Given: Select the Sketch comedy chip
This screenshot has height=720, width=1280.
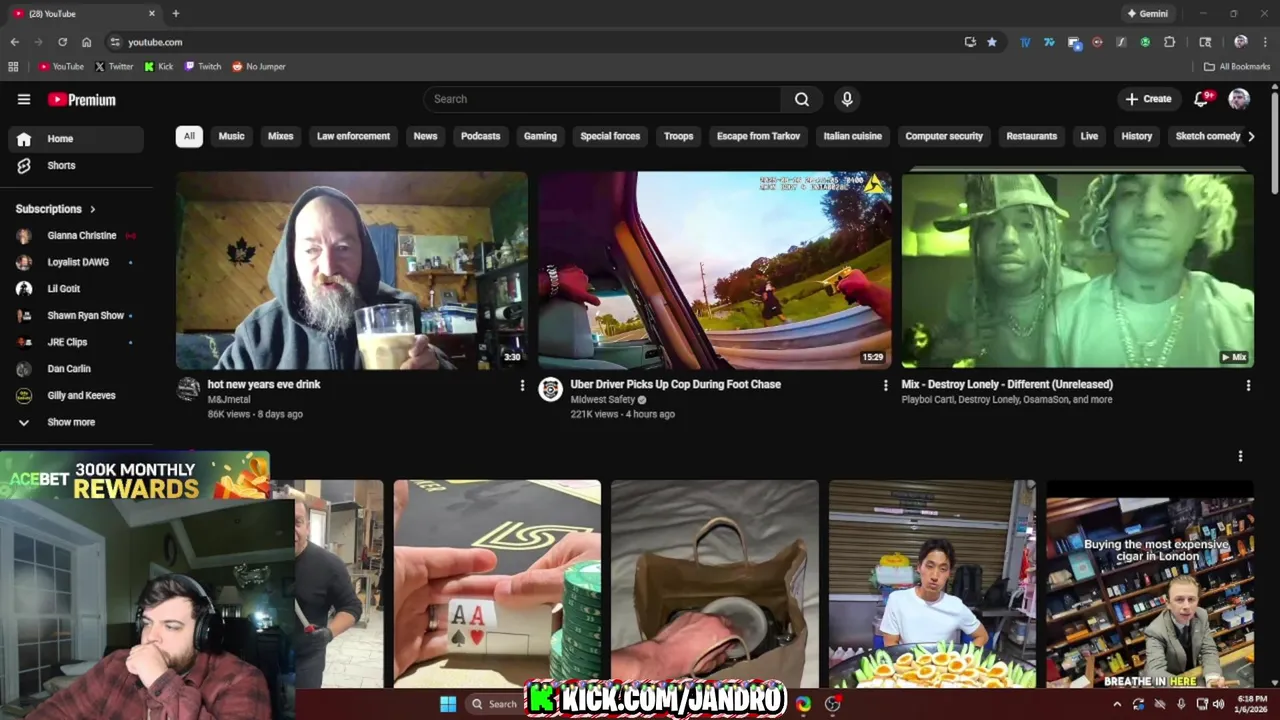Looking at the screenshot, I should coord(1208,136).
